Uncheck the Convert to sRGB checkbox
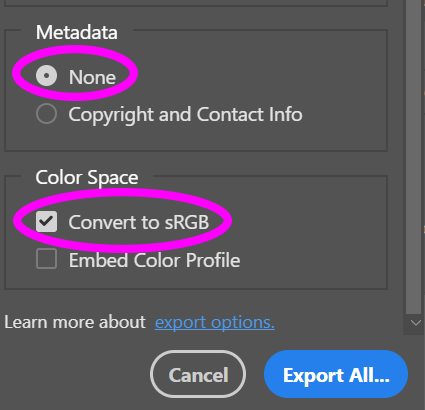Image resolution: width=425 pixels, height=410 pixels. pyautogui.click(x=46, y=221)
